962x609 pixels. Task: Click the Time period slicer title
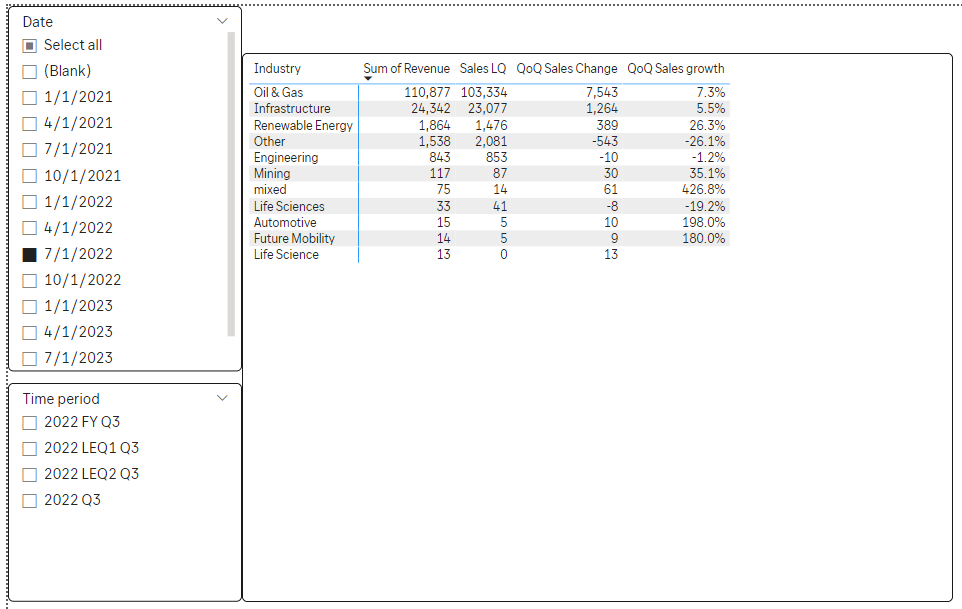[x=61, y=399]
